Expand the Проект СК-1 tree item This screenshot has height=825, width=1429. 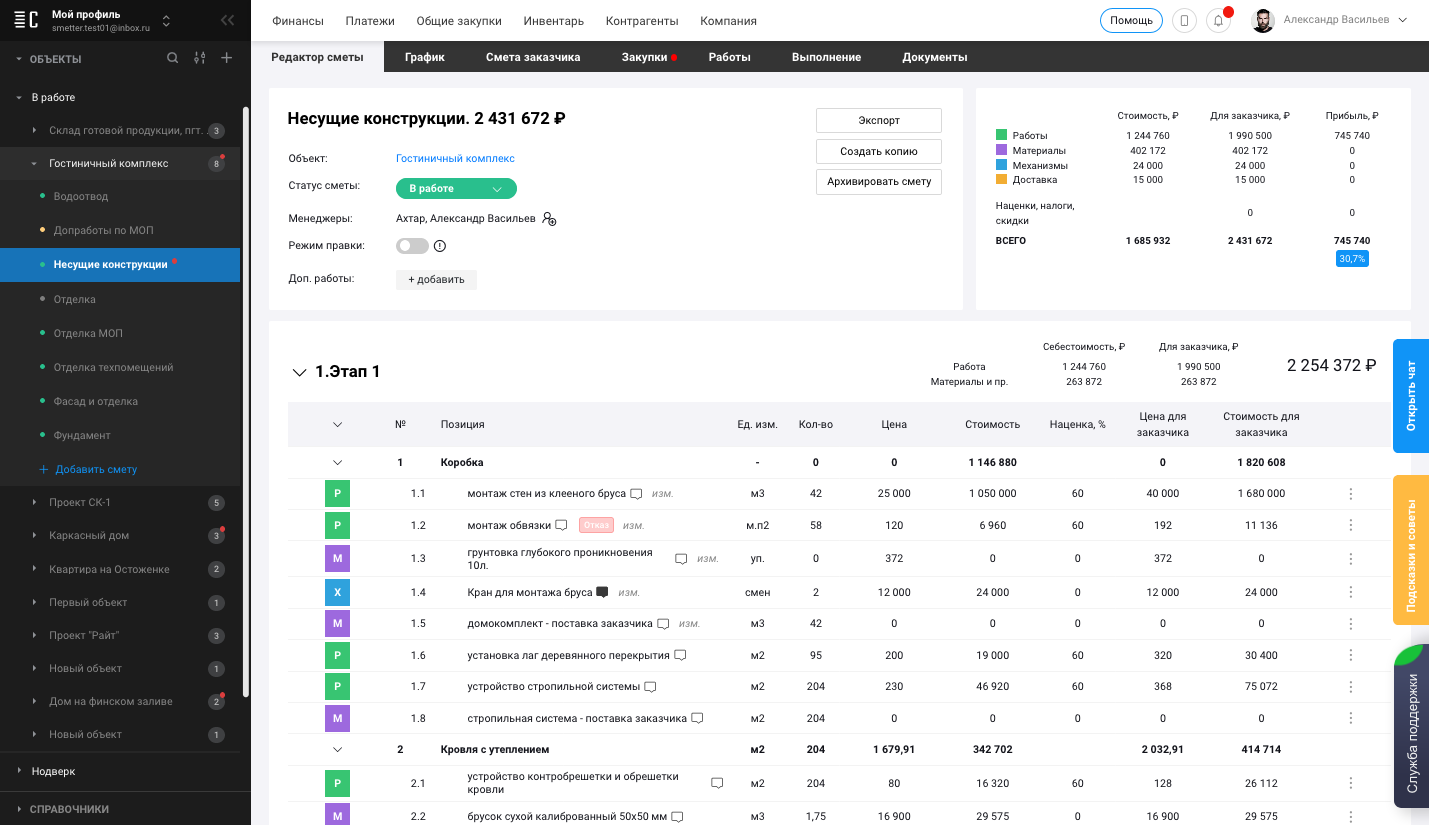(35, 502)
